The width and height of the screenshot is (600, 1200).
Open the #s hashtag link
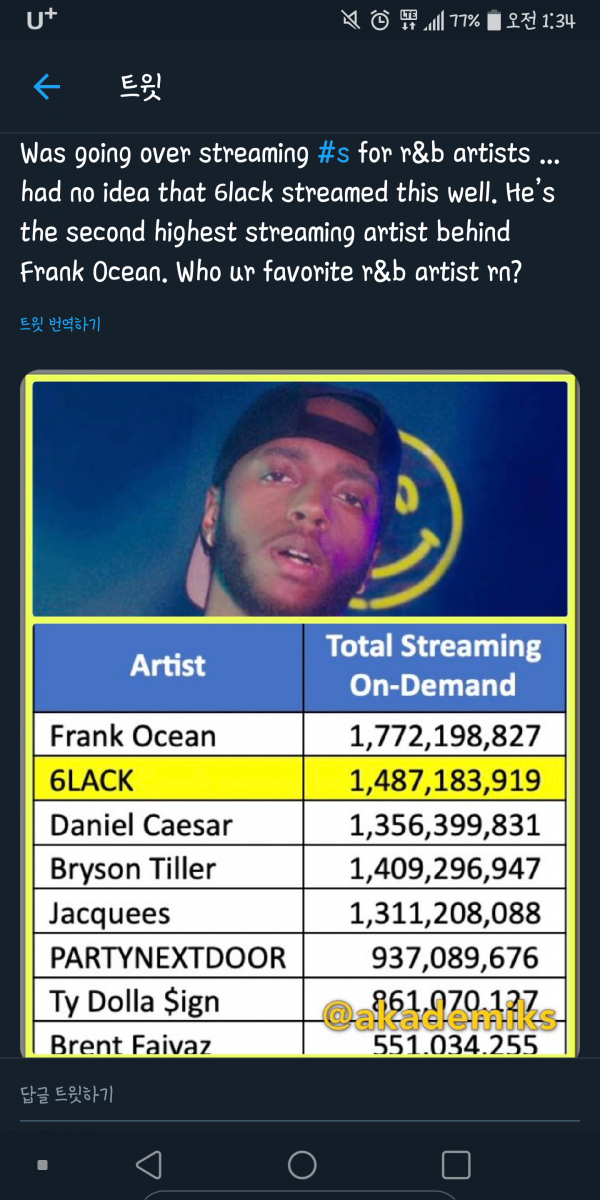333,154
